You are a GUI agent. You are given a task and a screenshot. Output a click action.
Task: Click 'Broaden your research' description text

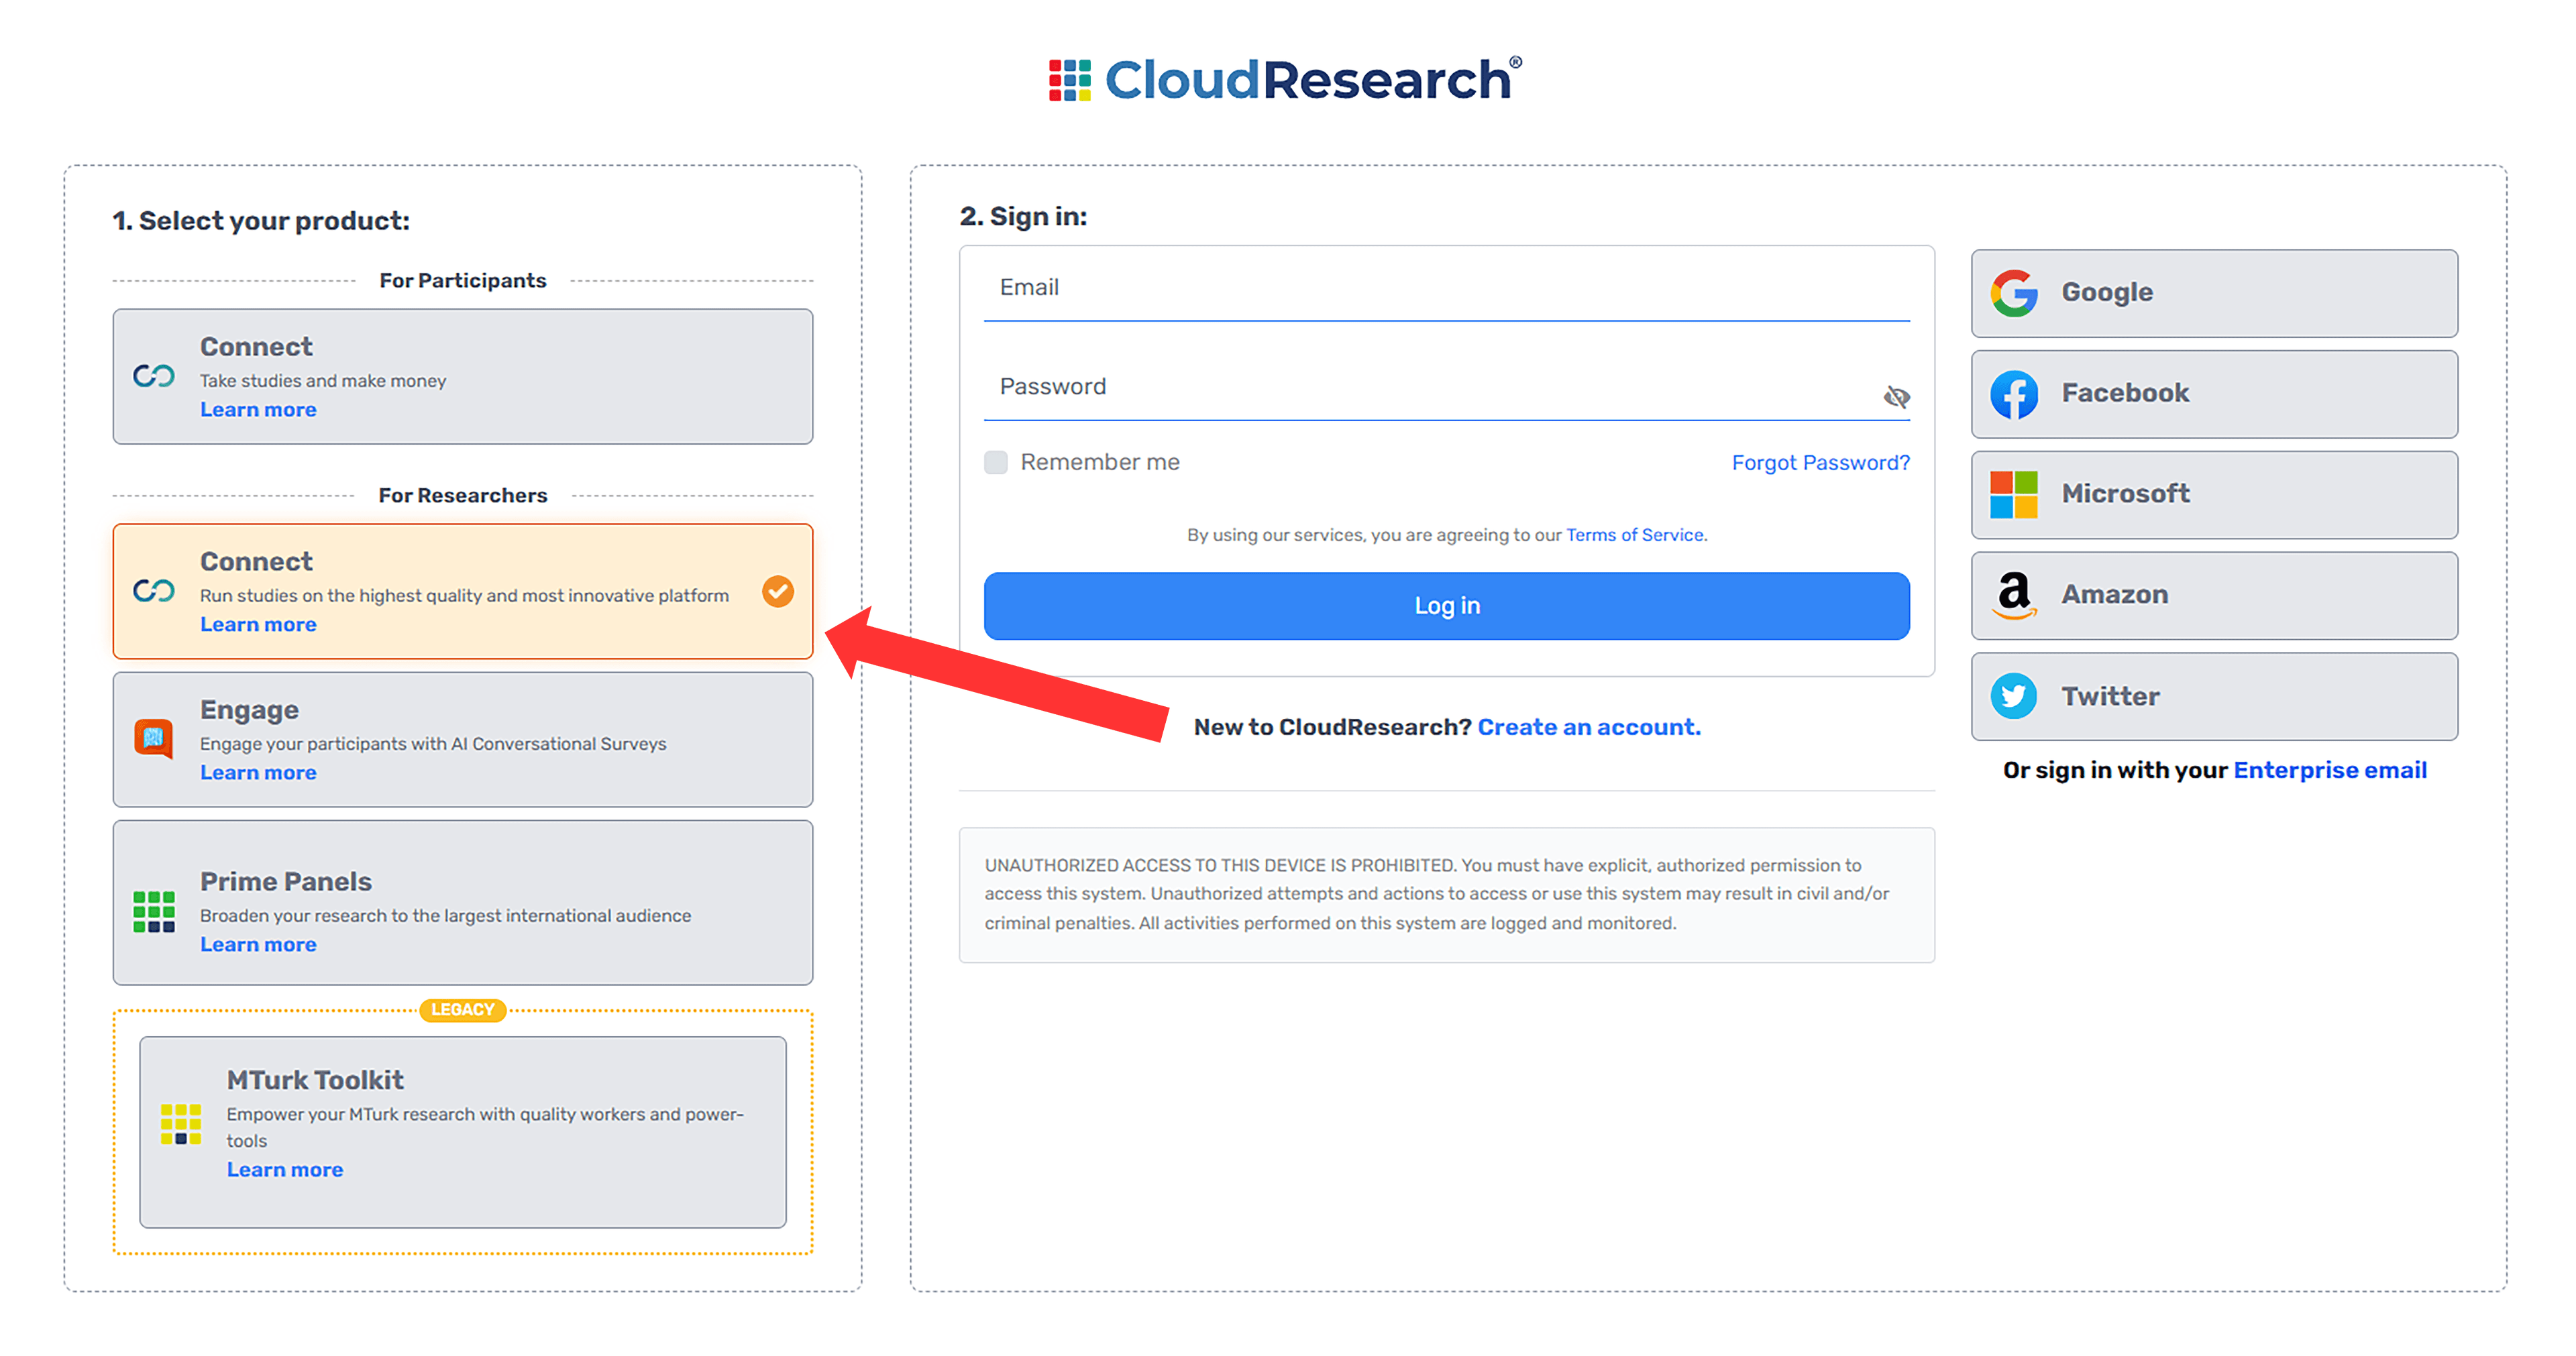click(445, 916)
